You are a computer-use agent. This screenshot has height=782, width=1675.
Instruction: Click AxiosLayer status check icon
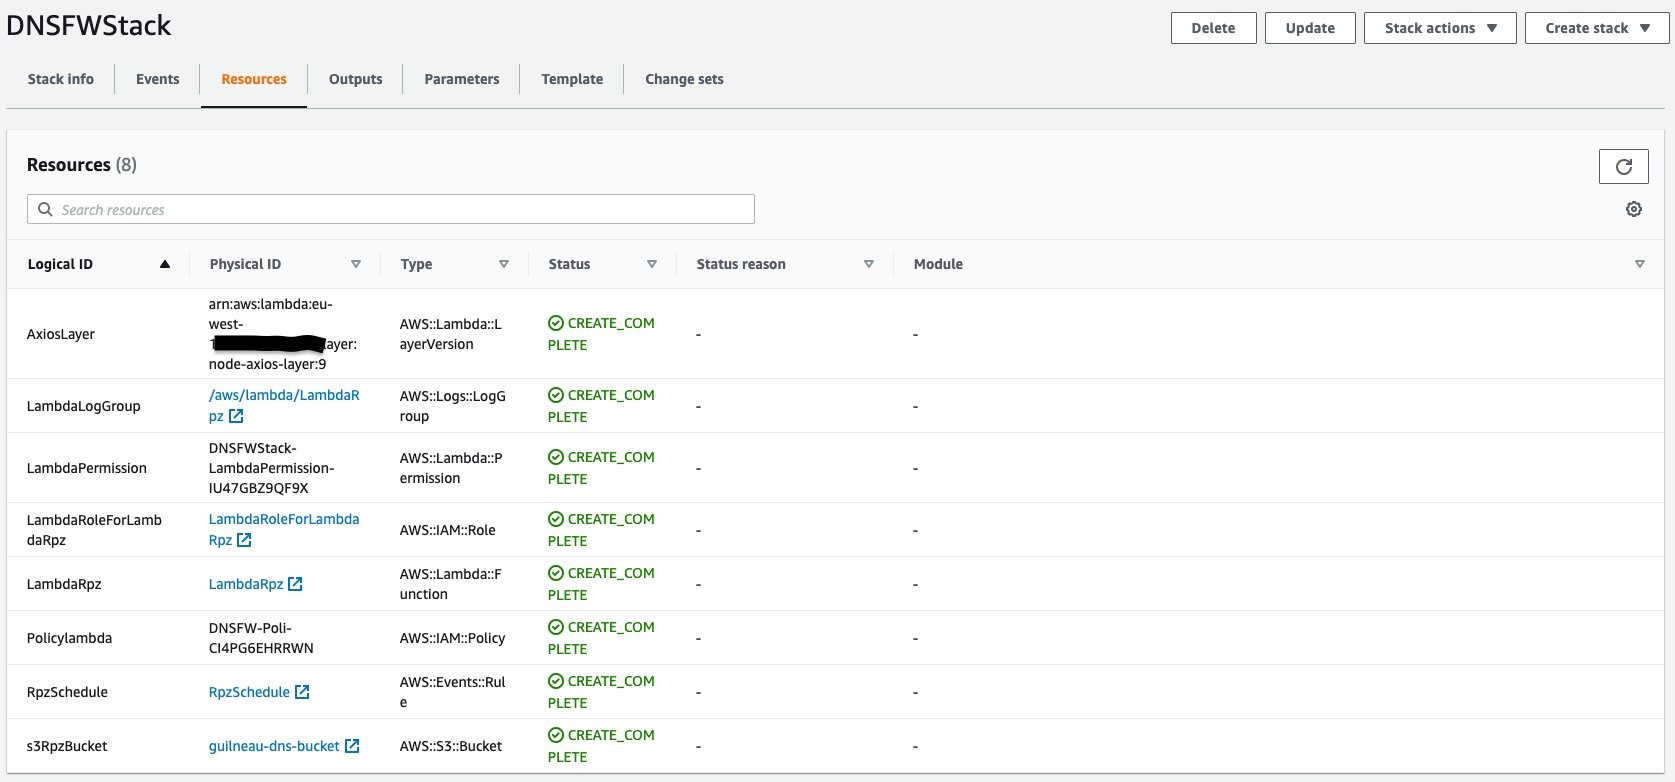click(556, 323)
